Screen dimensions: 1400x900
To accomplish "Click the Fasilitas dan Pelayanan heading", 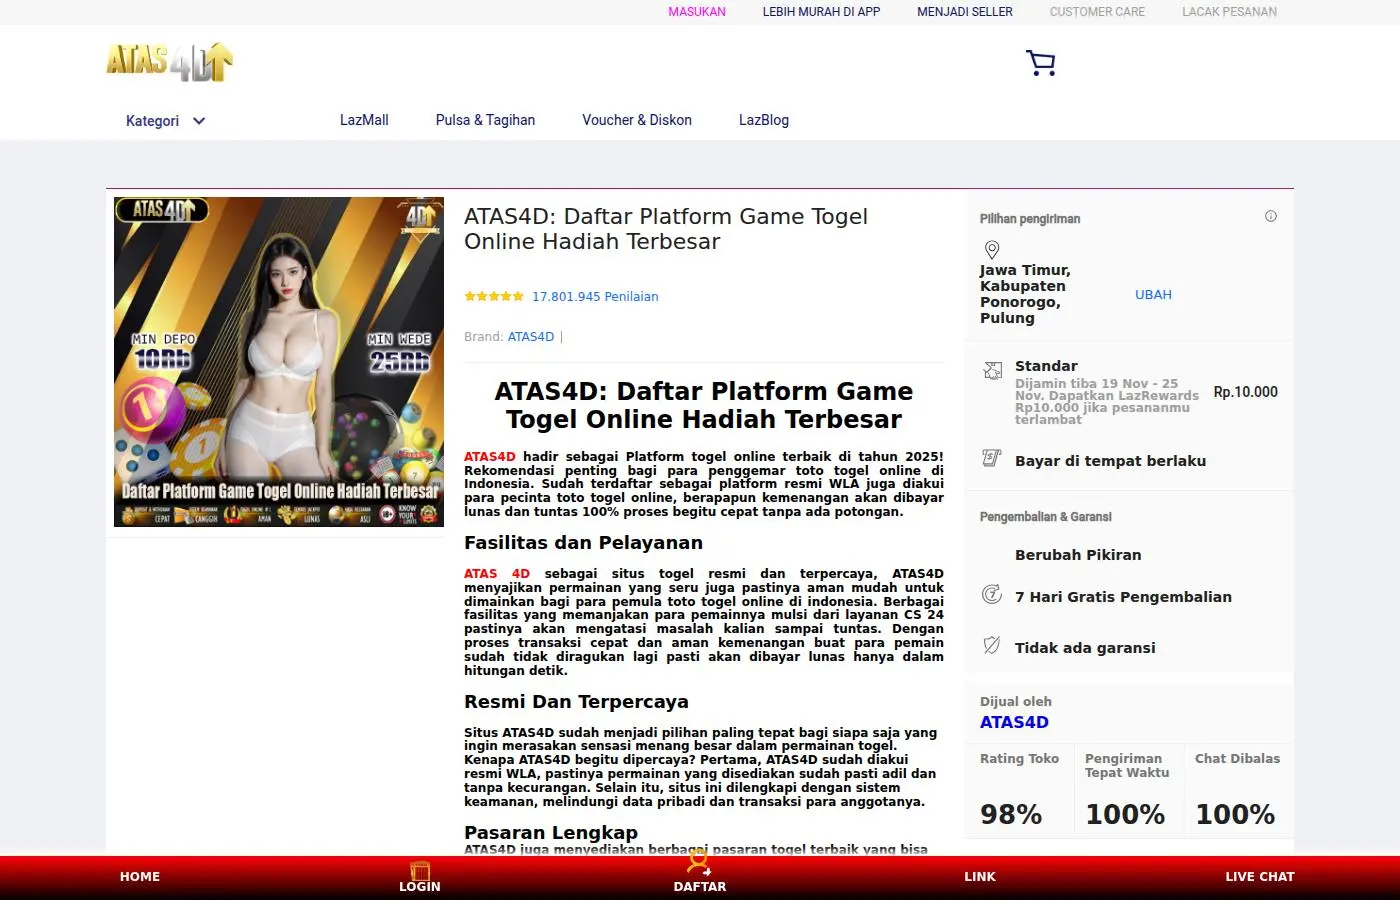I will coord(583,543).
